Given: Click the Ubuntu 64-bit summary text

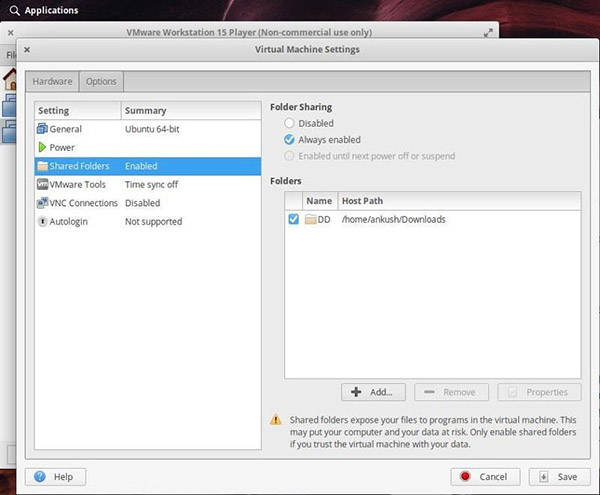Looking at the screenshot, I should (152, 129).
